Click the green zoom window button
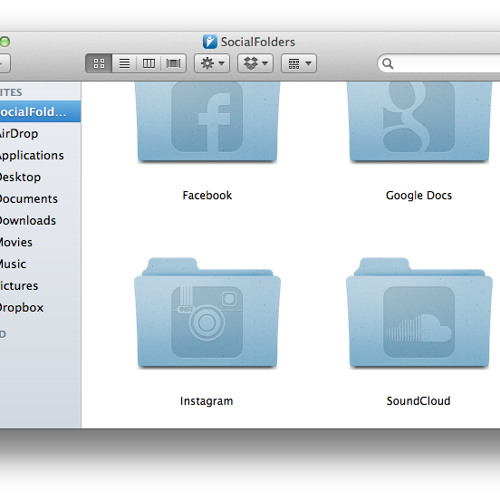500x500 pixels. (5, 42)
